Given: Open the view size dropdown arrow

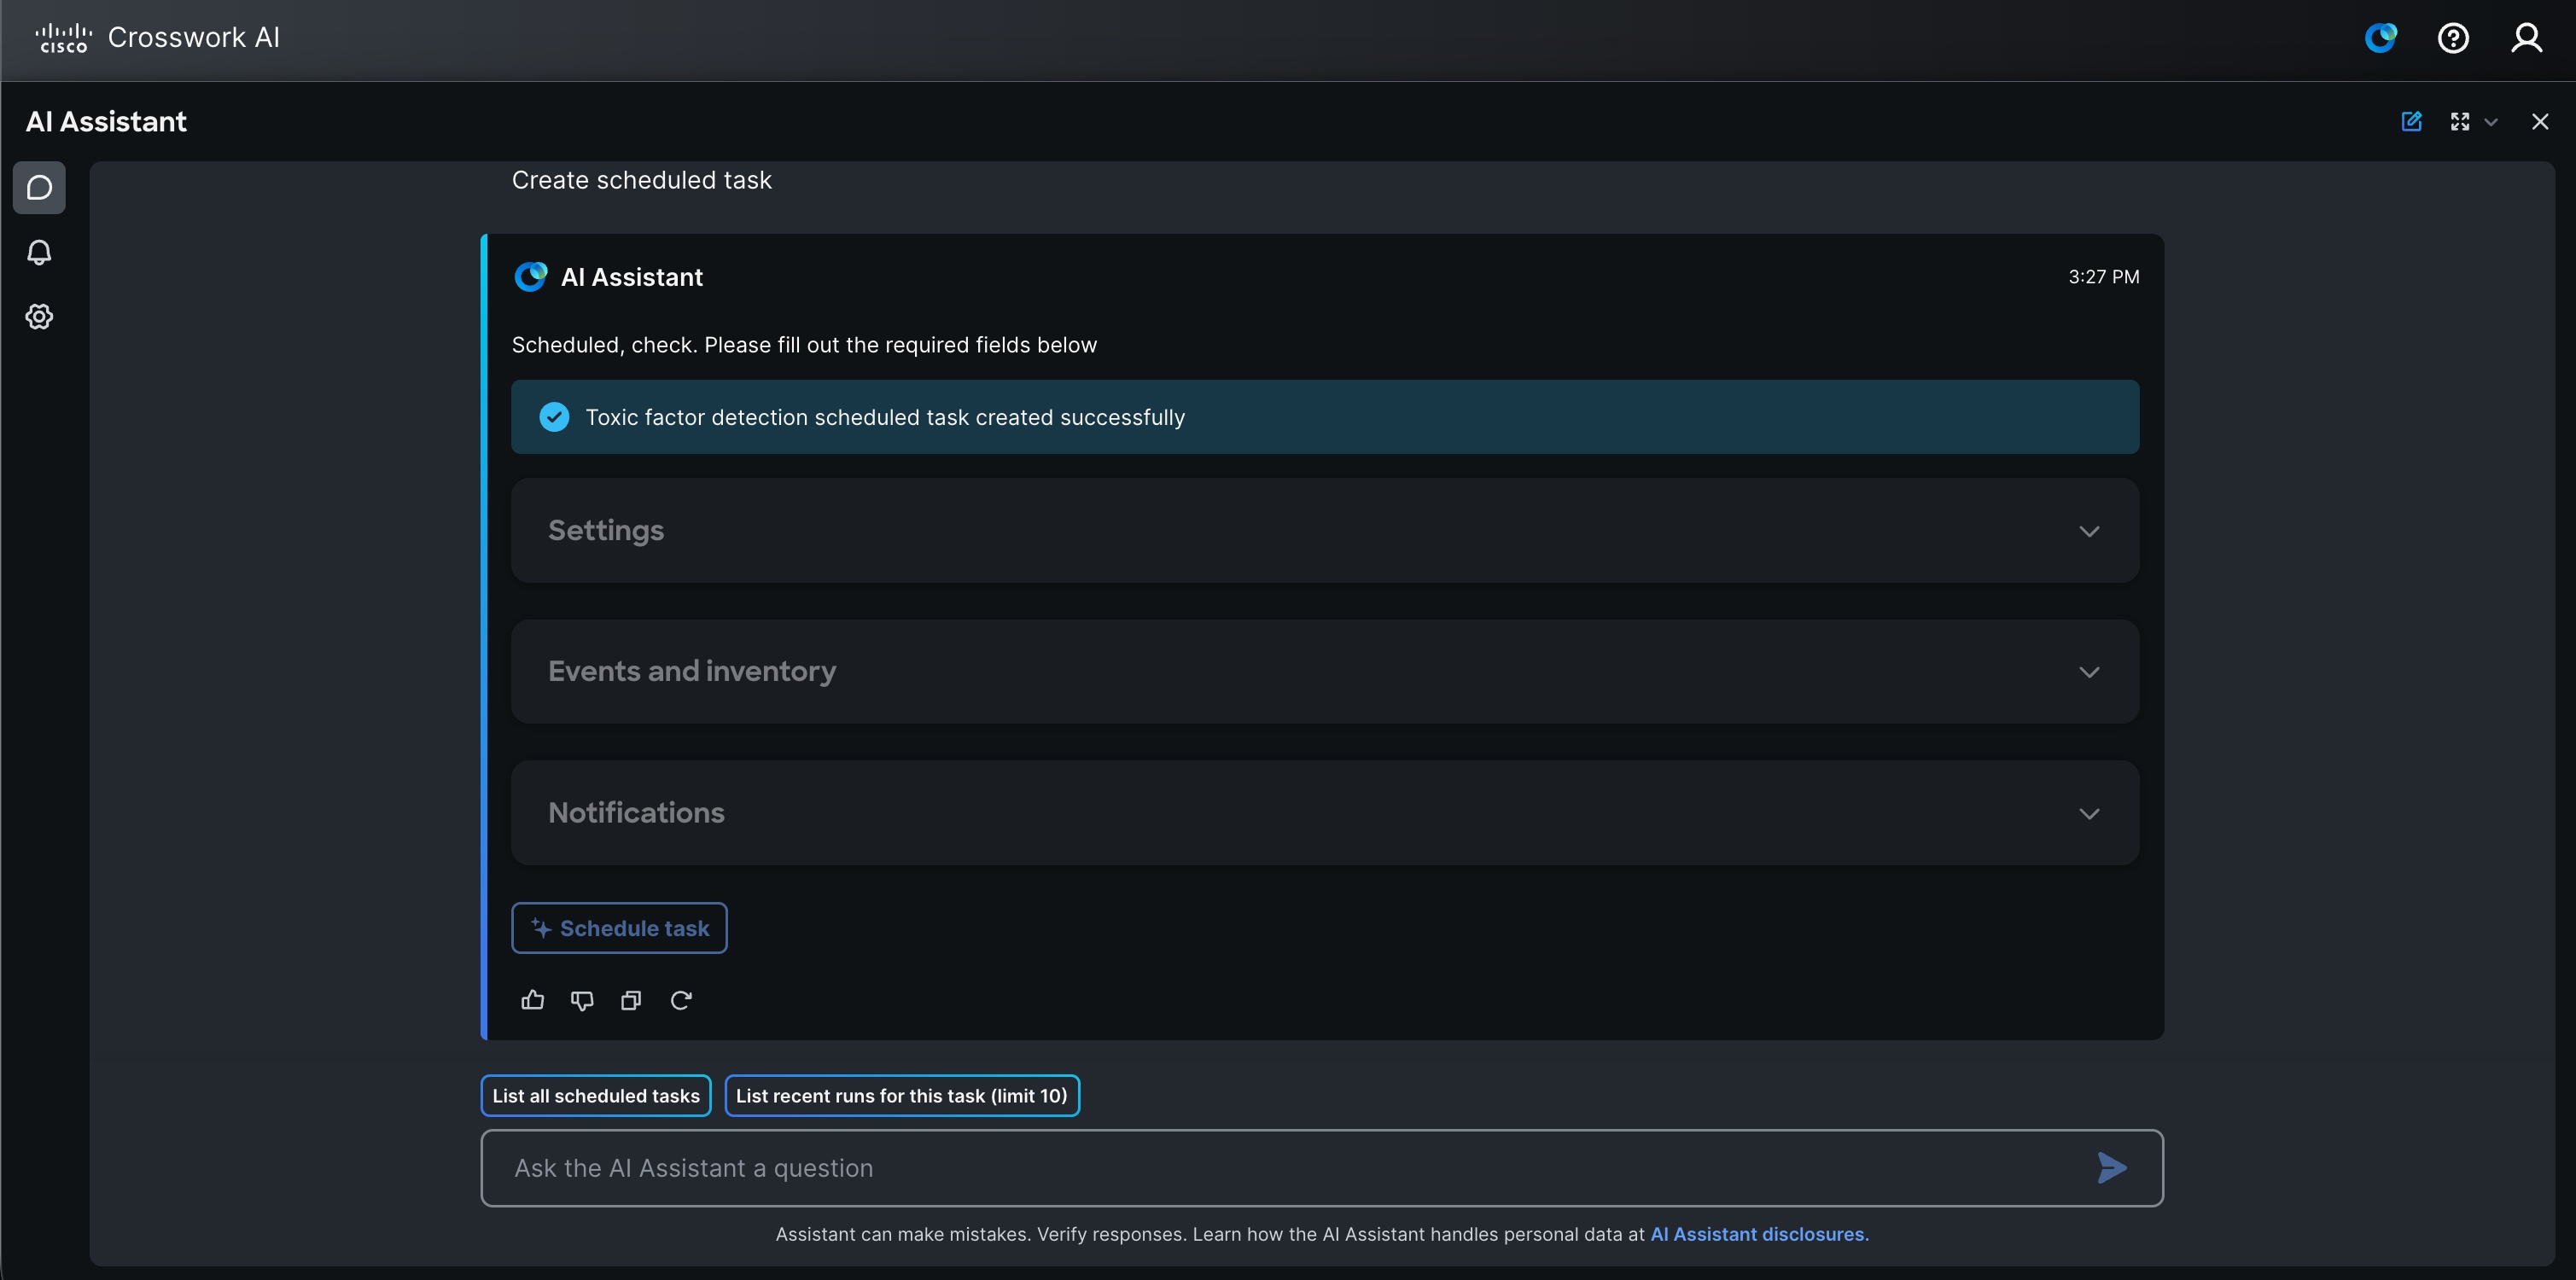Looking at the screenshot, I should tap(2491, 123).
